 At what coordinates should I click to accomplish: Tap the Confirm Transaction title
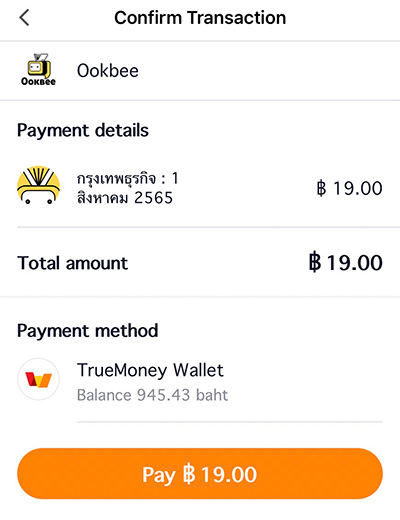200,18
